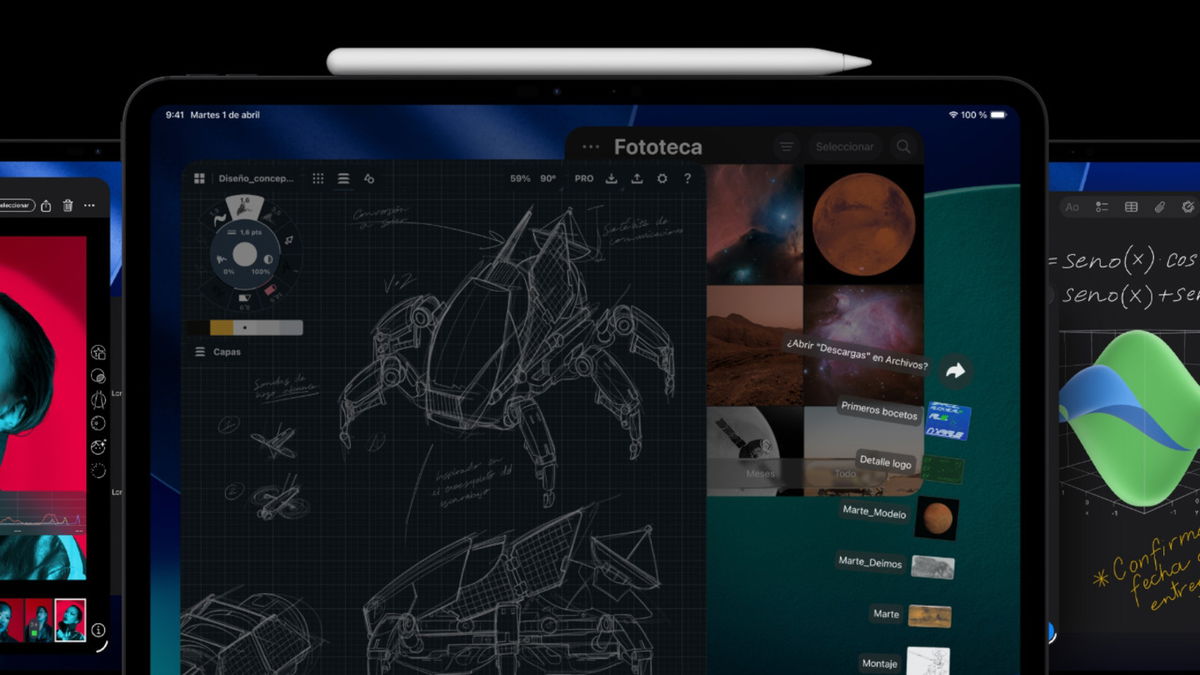Toggle PRO mode in the toolbar
Image resolution: width=1200 pixels, height=675 pixels.
[x=583, y=178]
